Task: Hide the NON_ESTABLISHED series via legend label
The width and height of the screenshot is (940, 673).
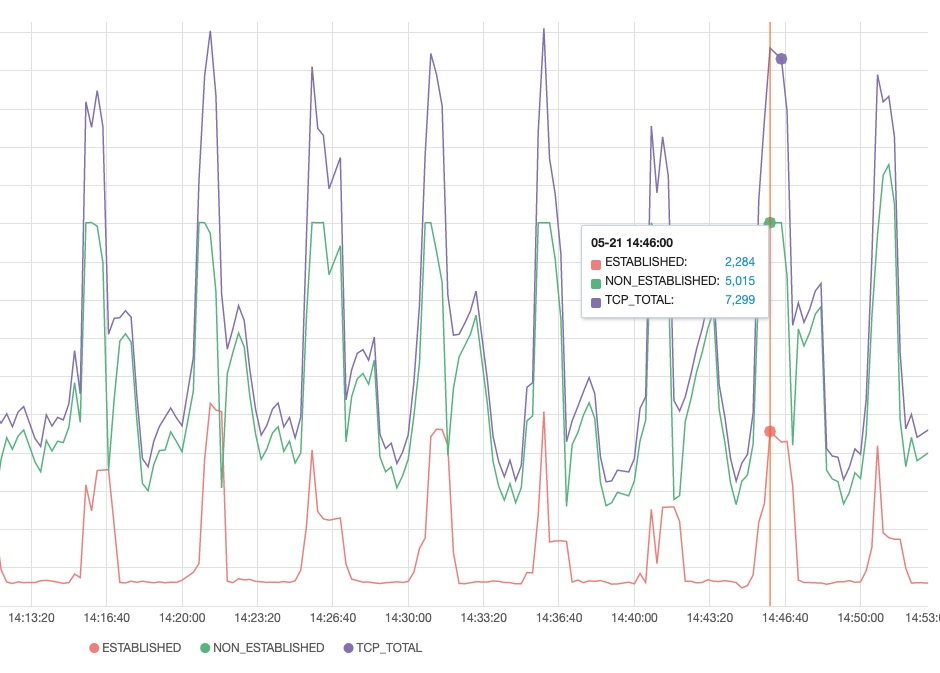Action: [268, 648]
